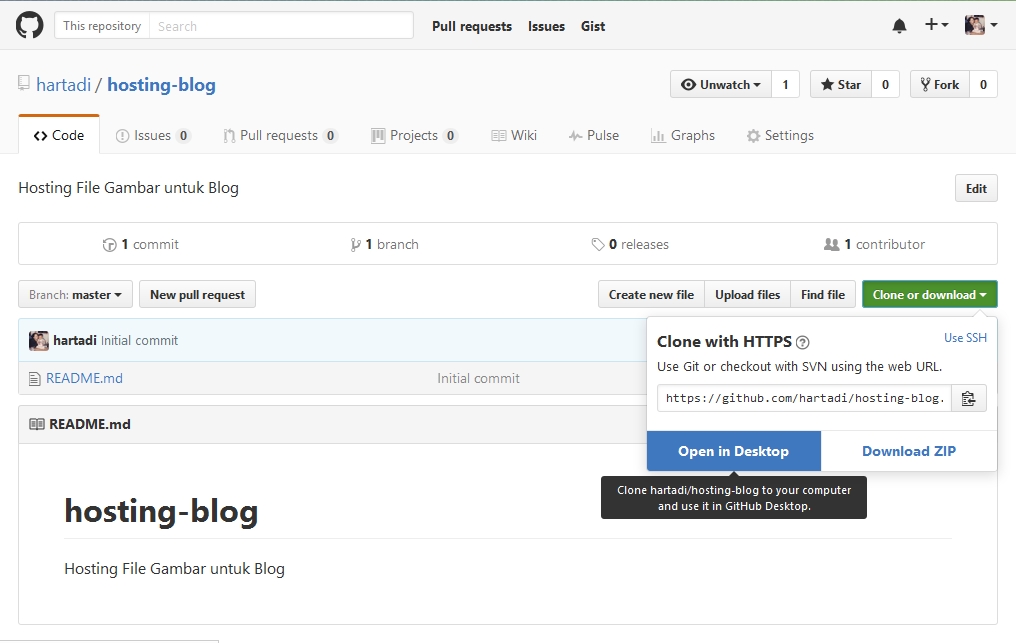This screenshot has height=643, width=1016.
Task: Toggle the Clone or download dropdown
Action: tap(929, 294)
